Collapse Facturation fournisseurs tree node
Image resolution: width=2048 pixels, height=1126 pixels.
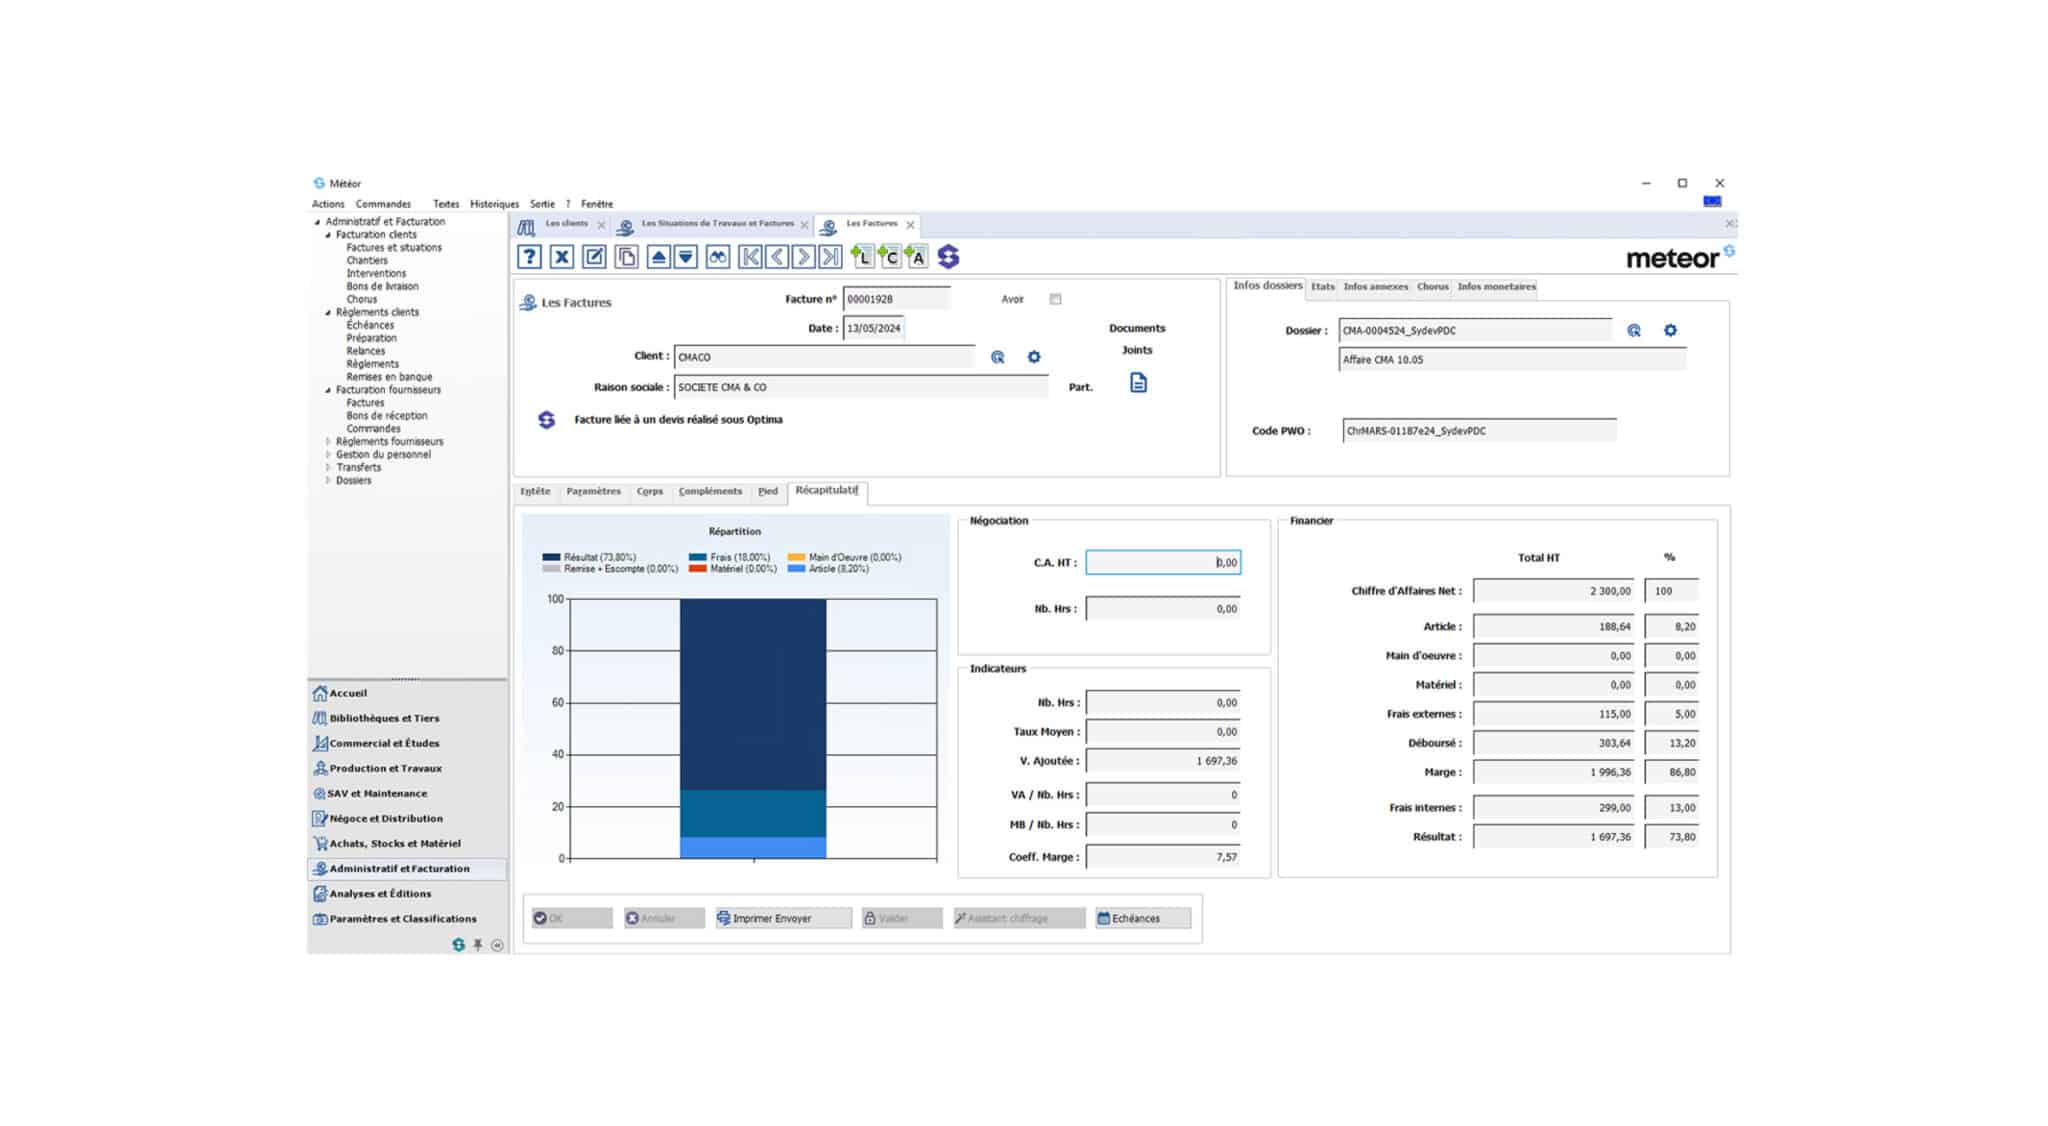tap(328, 391)
